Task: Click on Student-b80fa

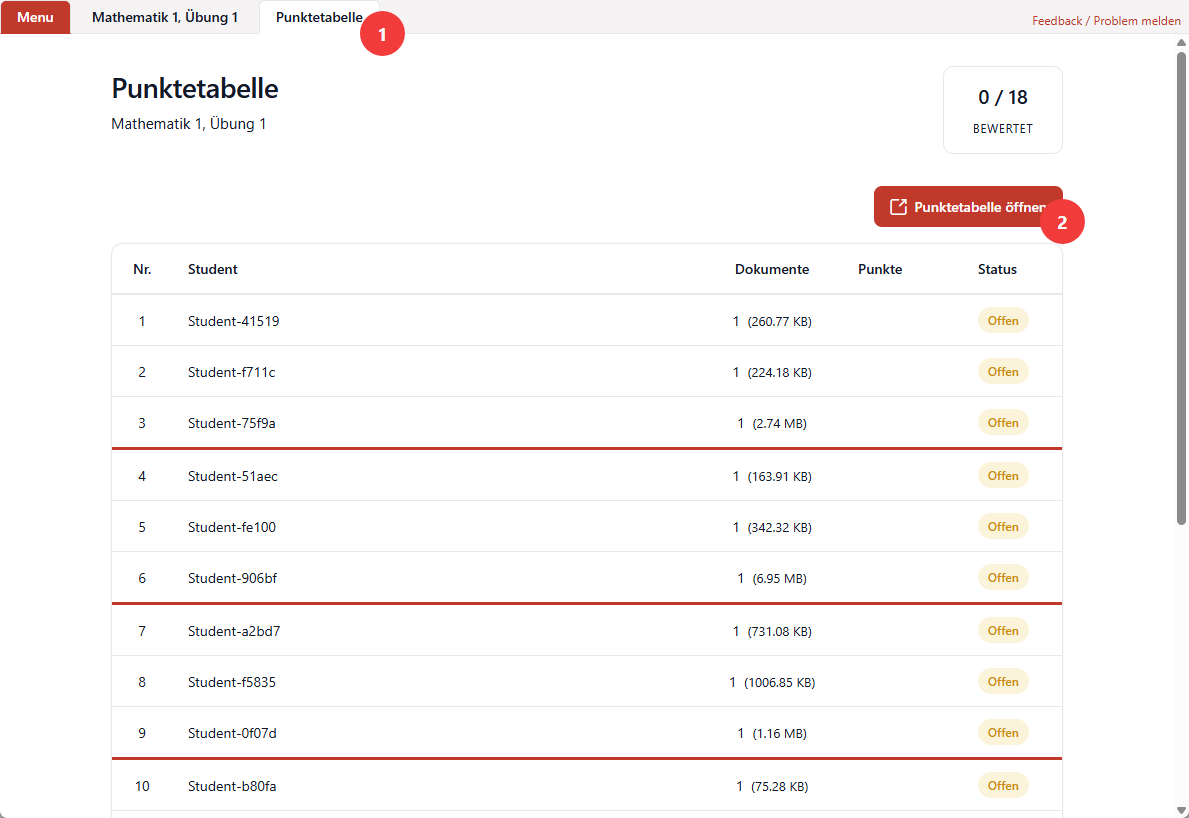Action: [x=232, y=786]
